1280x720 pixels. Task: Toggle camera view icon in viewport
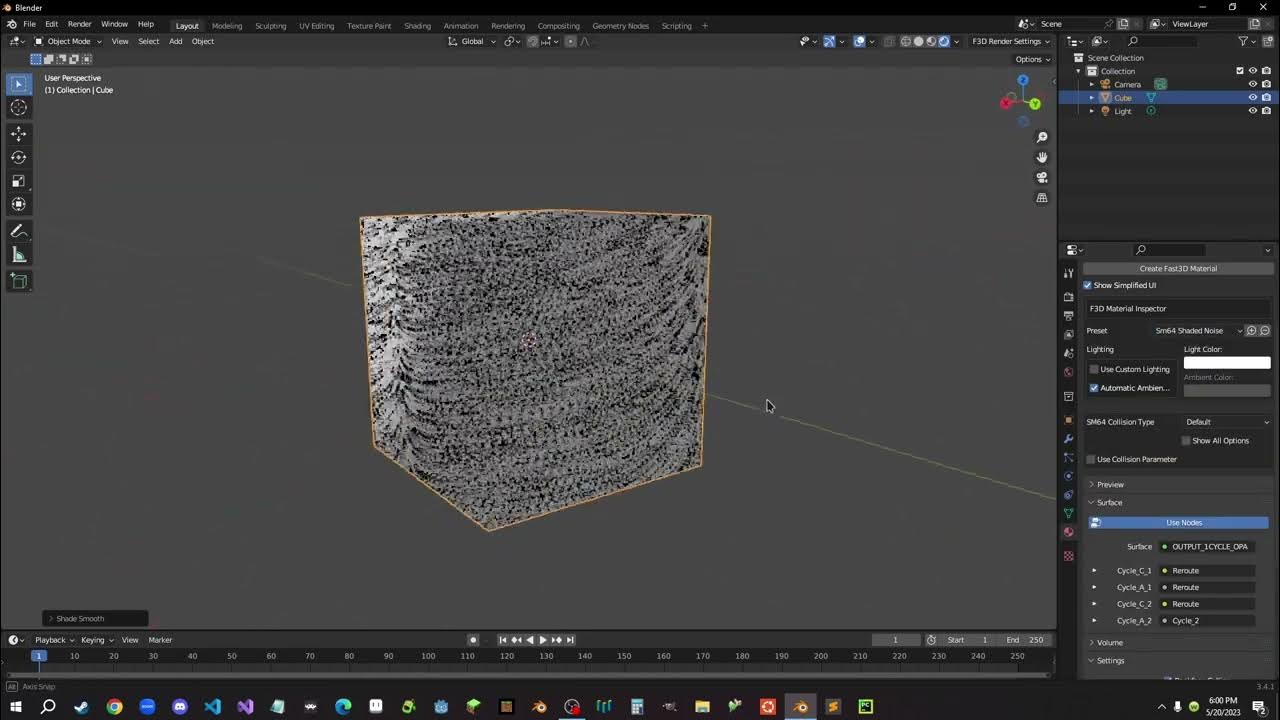tap(1041, 177)
